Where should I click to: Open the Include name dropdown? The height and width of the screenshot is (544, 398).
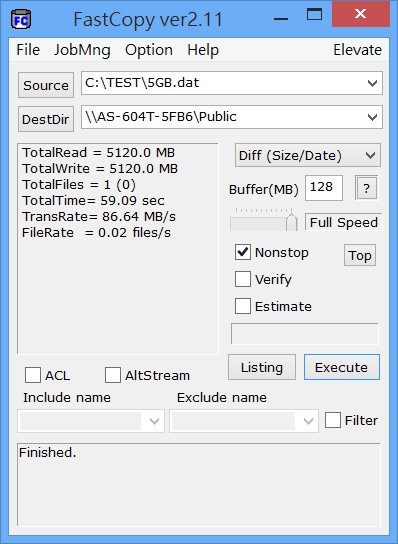coord(91,421)
